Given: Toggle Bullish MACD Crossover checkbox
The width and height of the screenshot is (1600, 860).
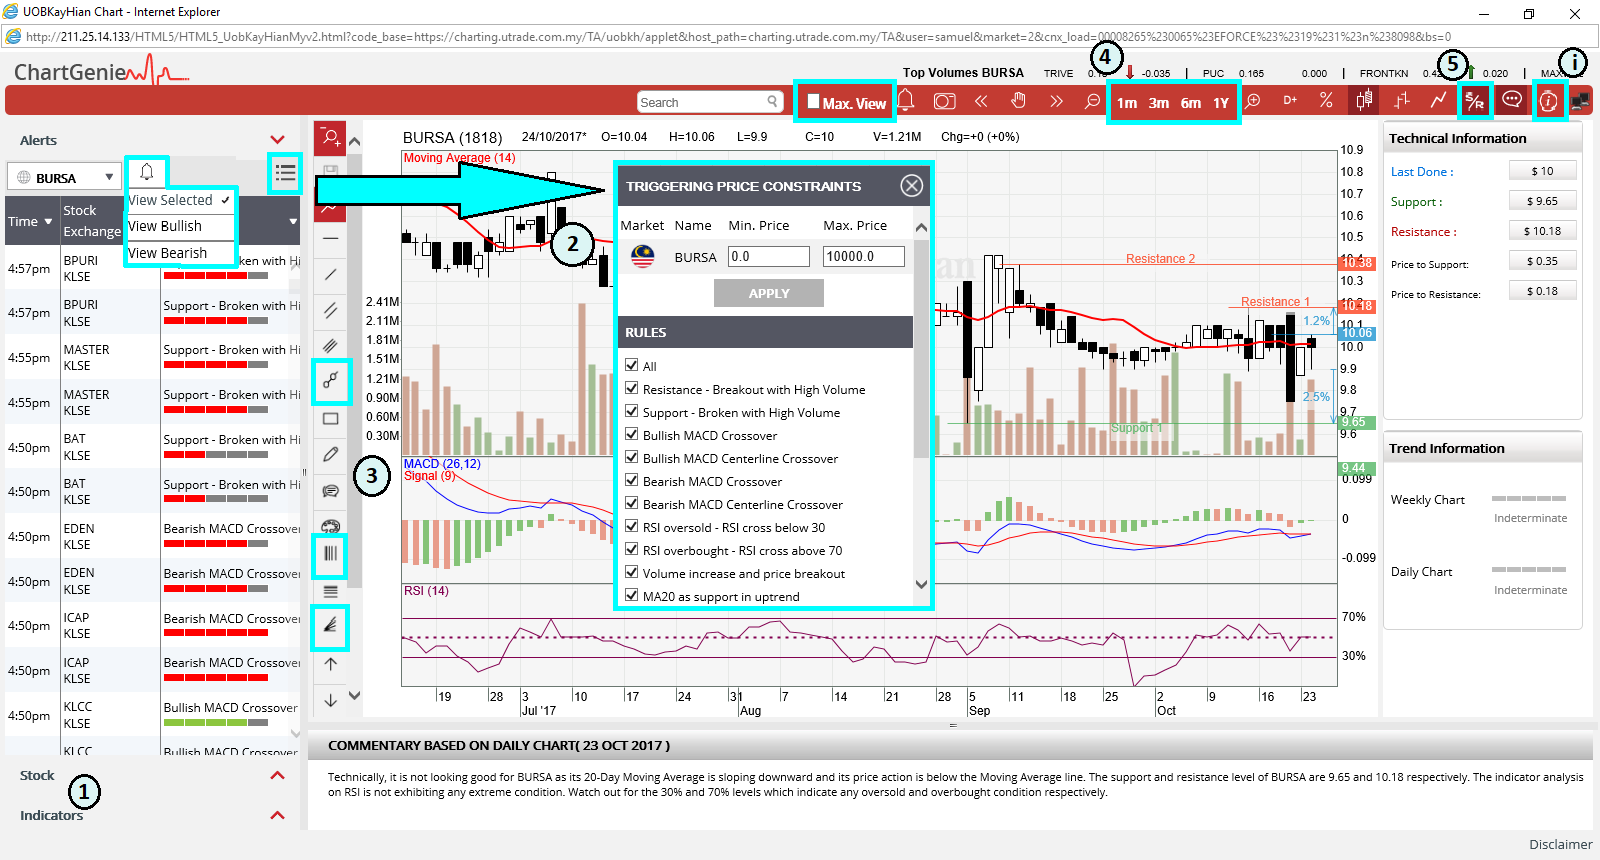Looking at the screenshot, I should coord(632,434).
